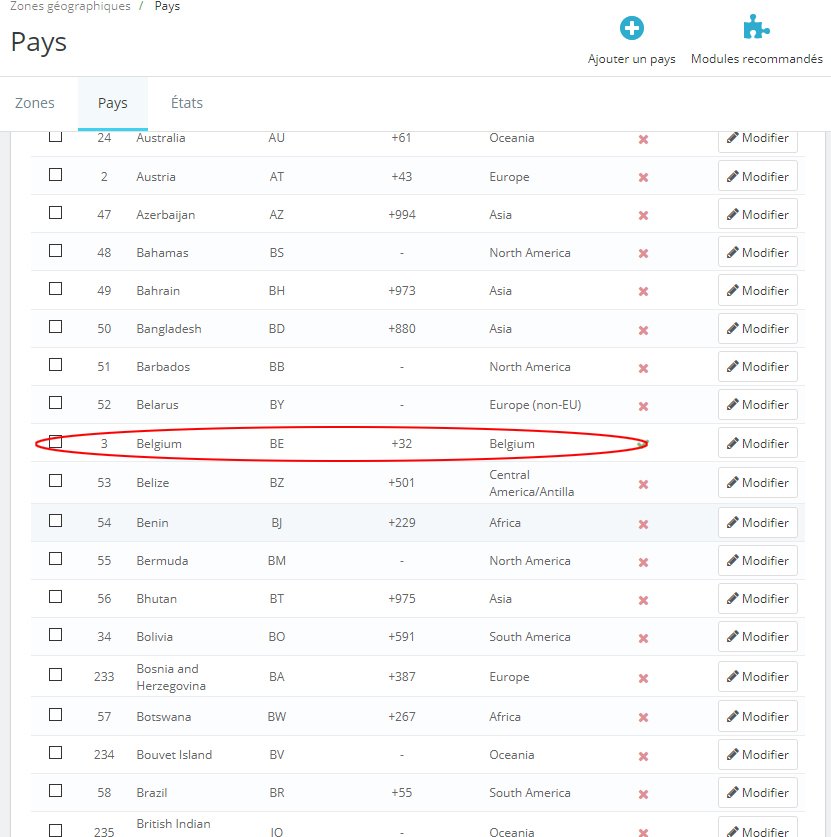The image size is (831, 837).
Task: Click the green enabled checkmark for Belgium
Action: click(643, 444)
